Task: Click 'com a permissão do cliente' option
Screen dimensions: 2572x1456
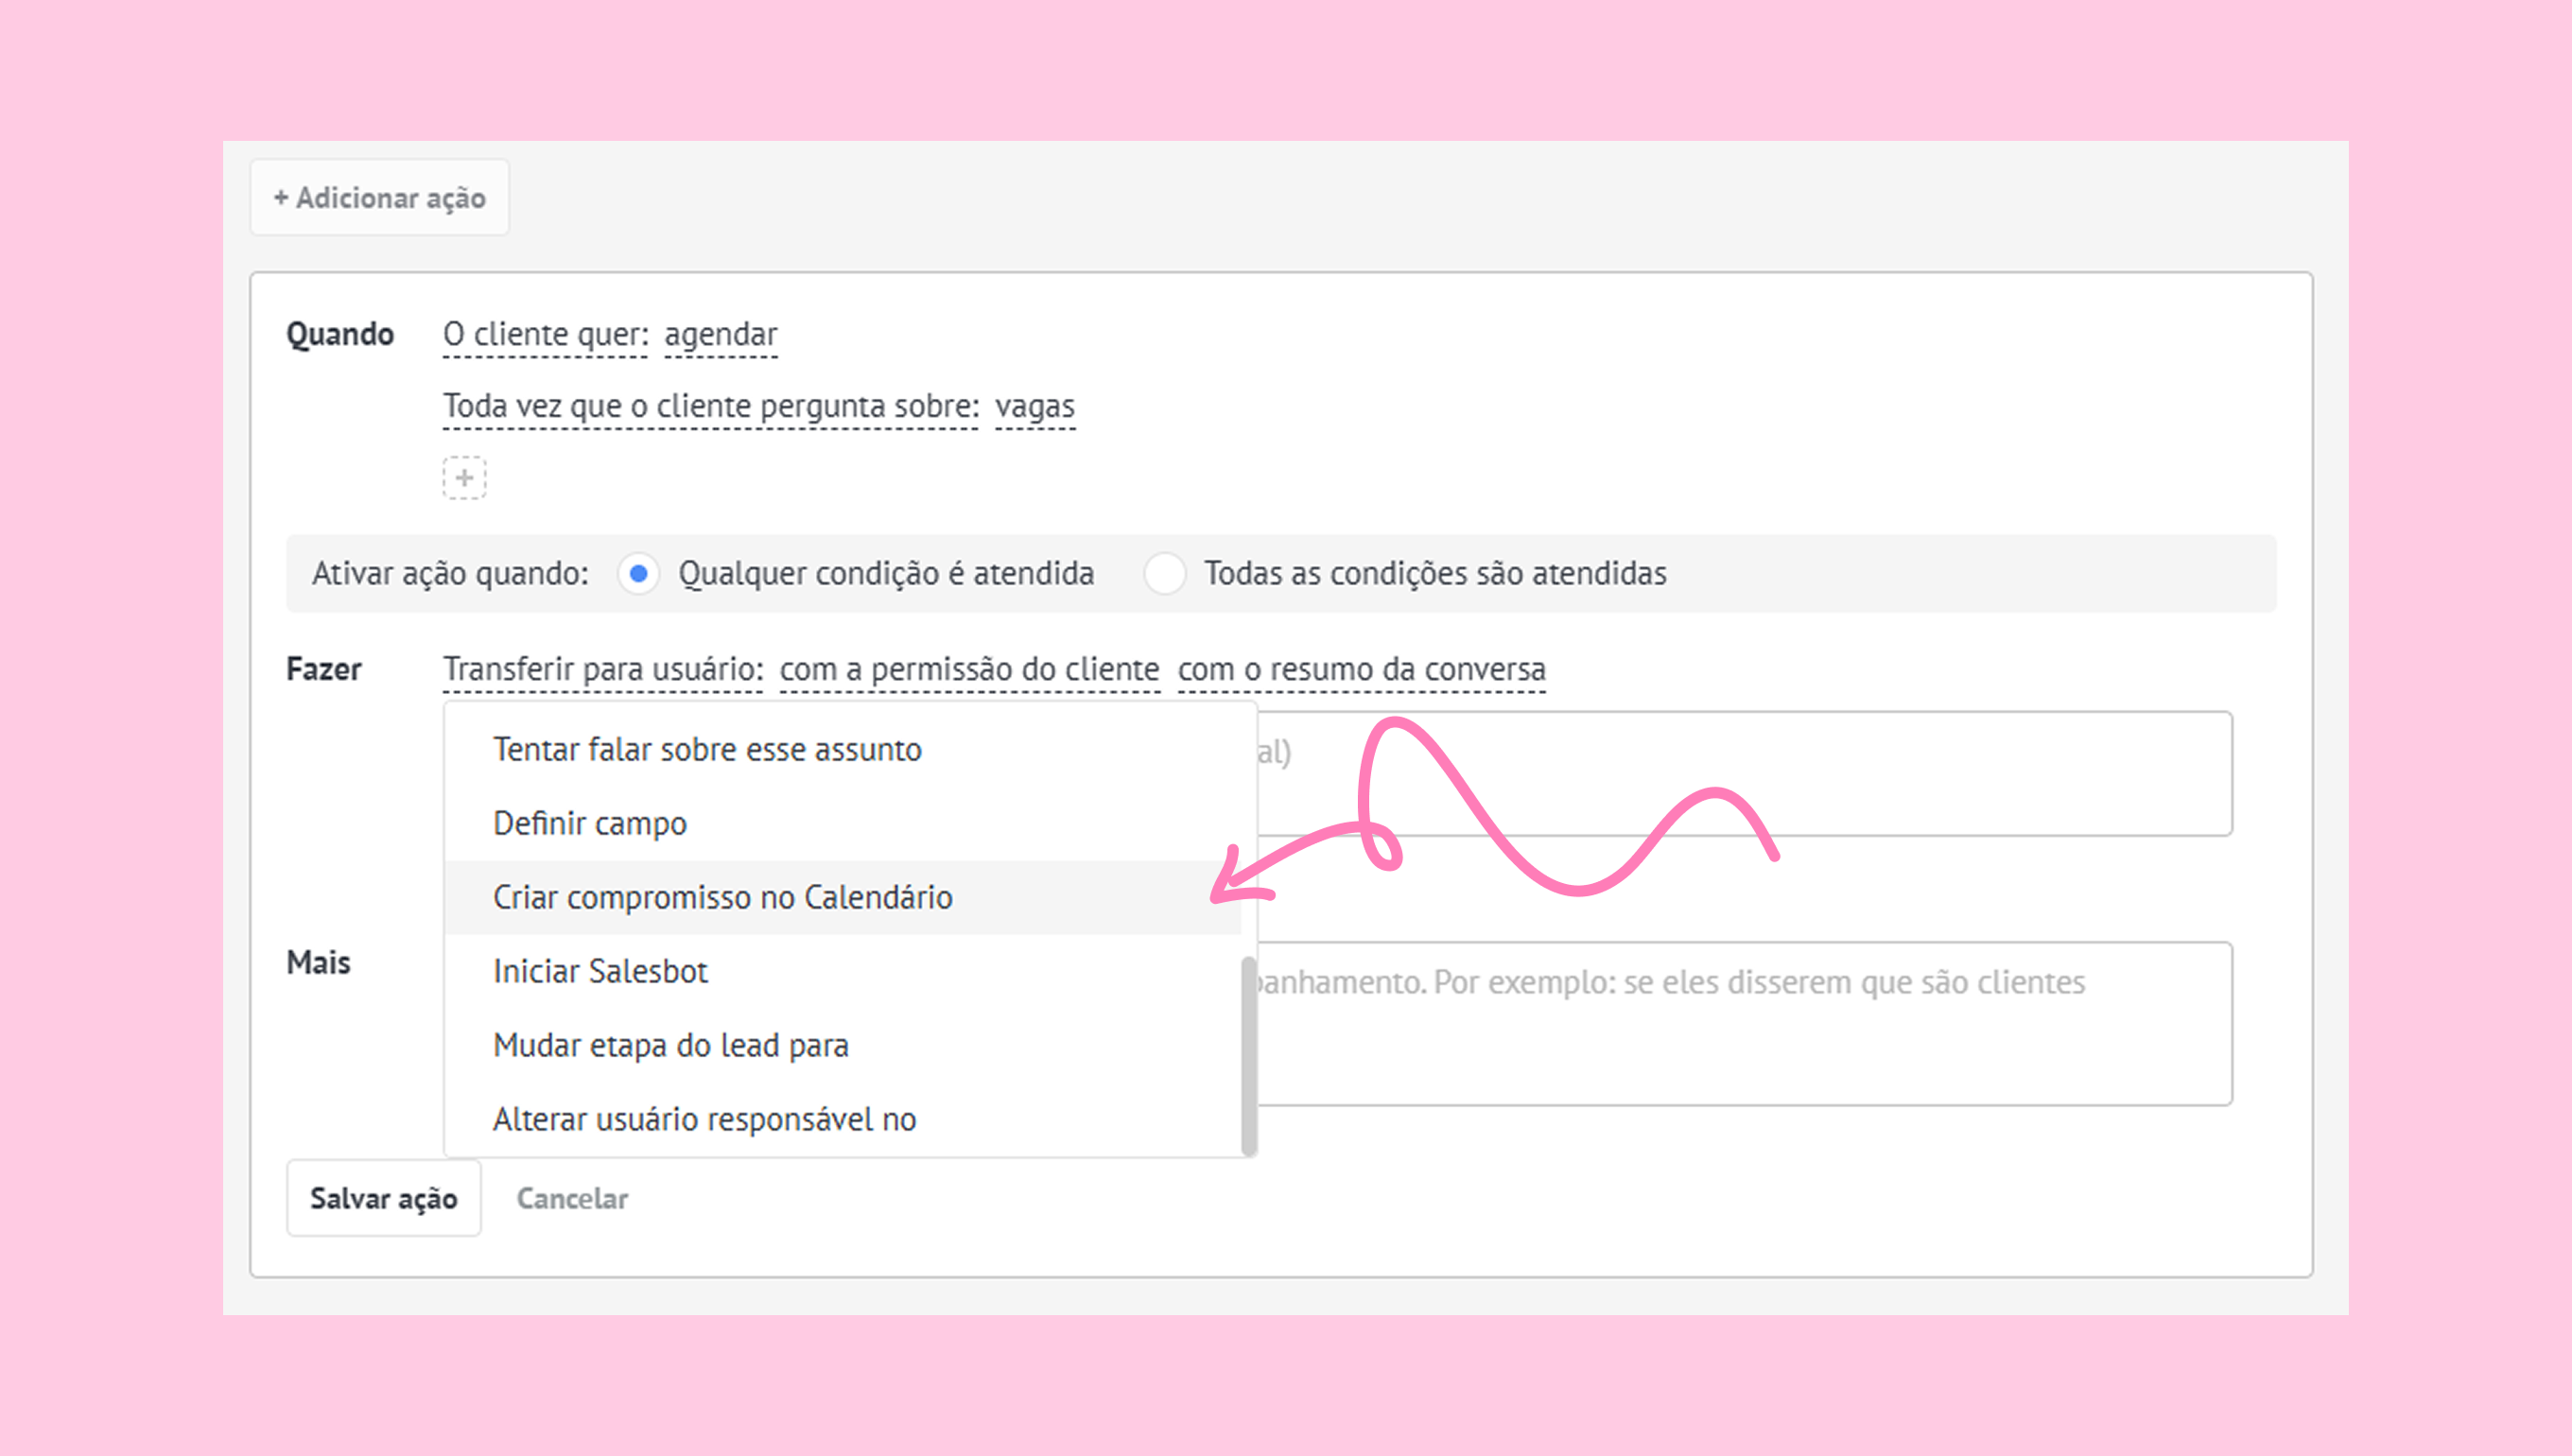Action: point(969,669)
